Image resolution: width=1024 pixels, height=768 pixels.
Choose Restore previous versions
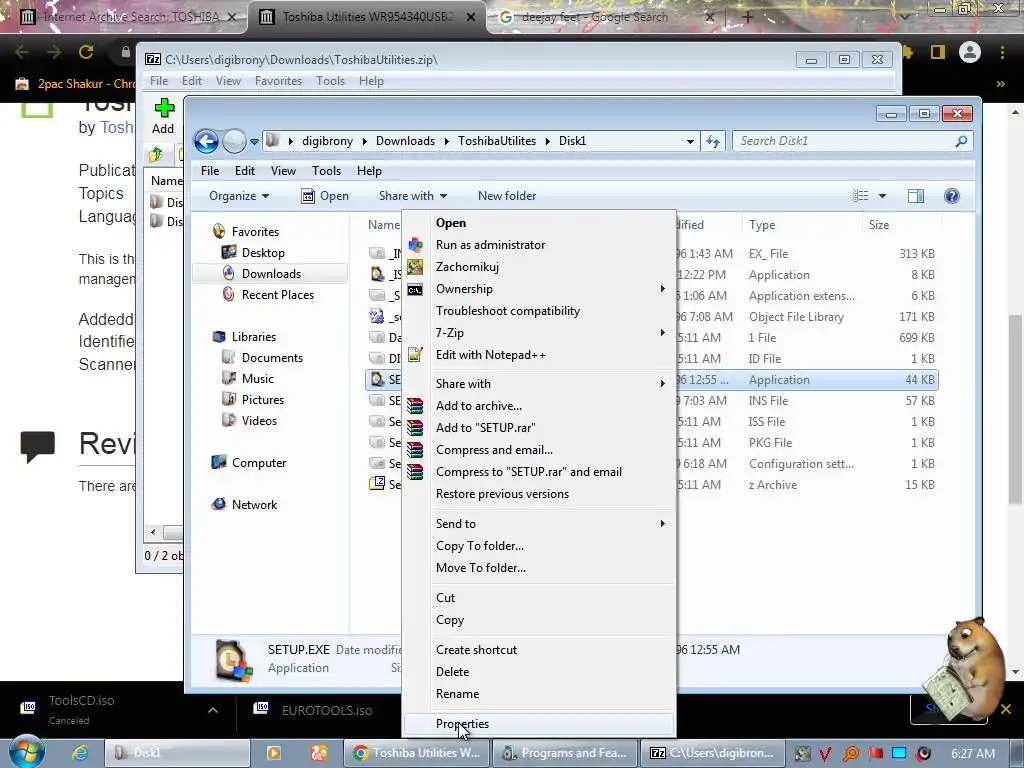tap(539, 494)
